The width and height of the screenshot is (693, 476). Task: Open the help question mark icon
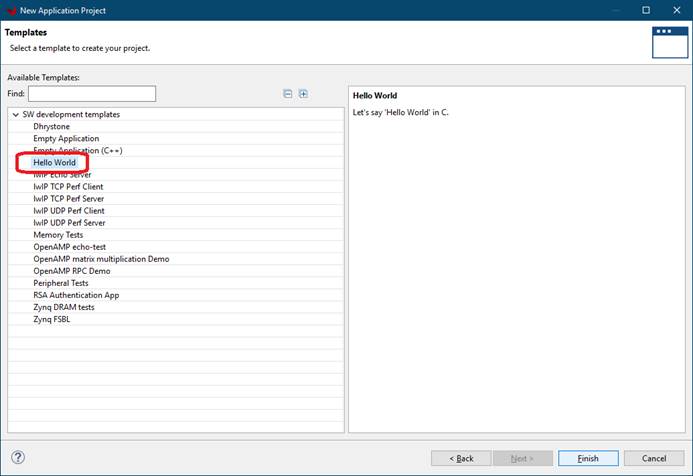pyautogui.click(x=18, y=457)
